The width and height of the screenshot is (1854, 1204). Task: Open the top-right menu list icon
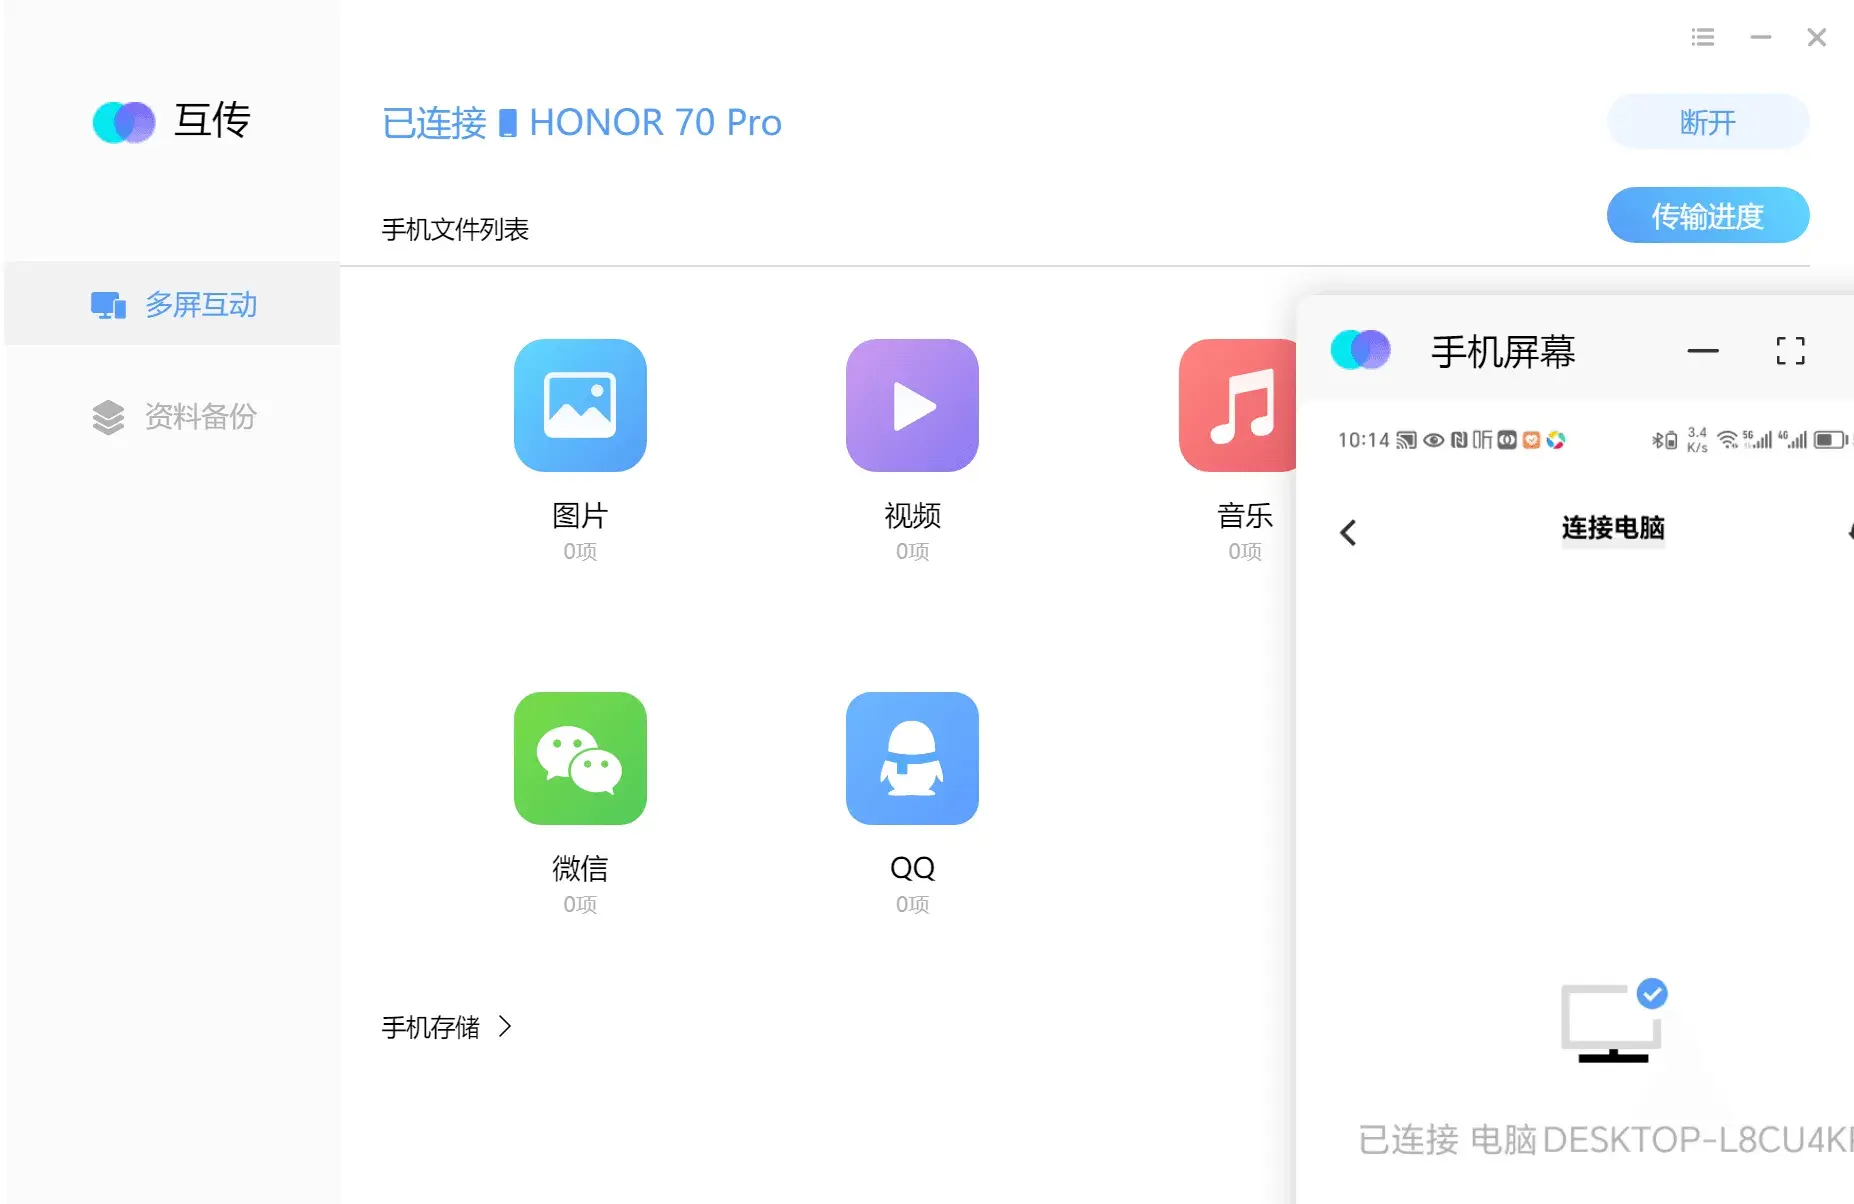[1703, 37]
